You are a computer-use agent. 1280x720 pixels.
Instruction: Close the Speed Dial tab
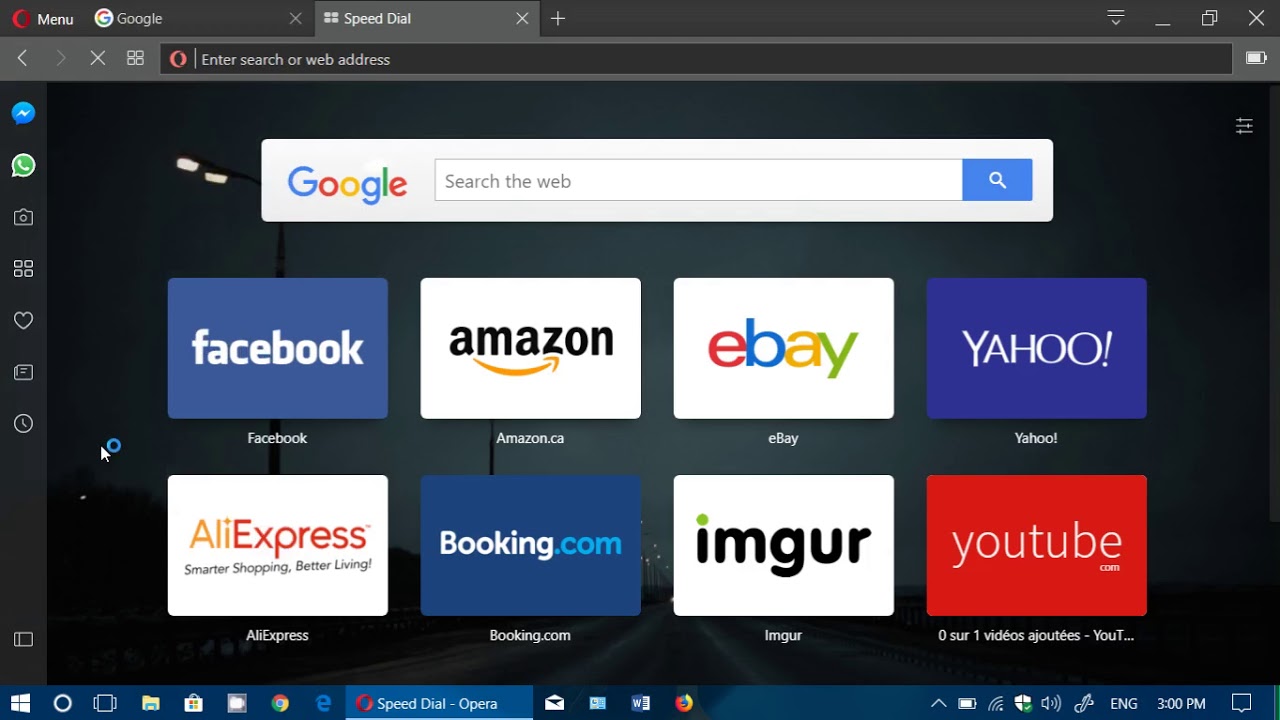[522, 18]
